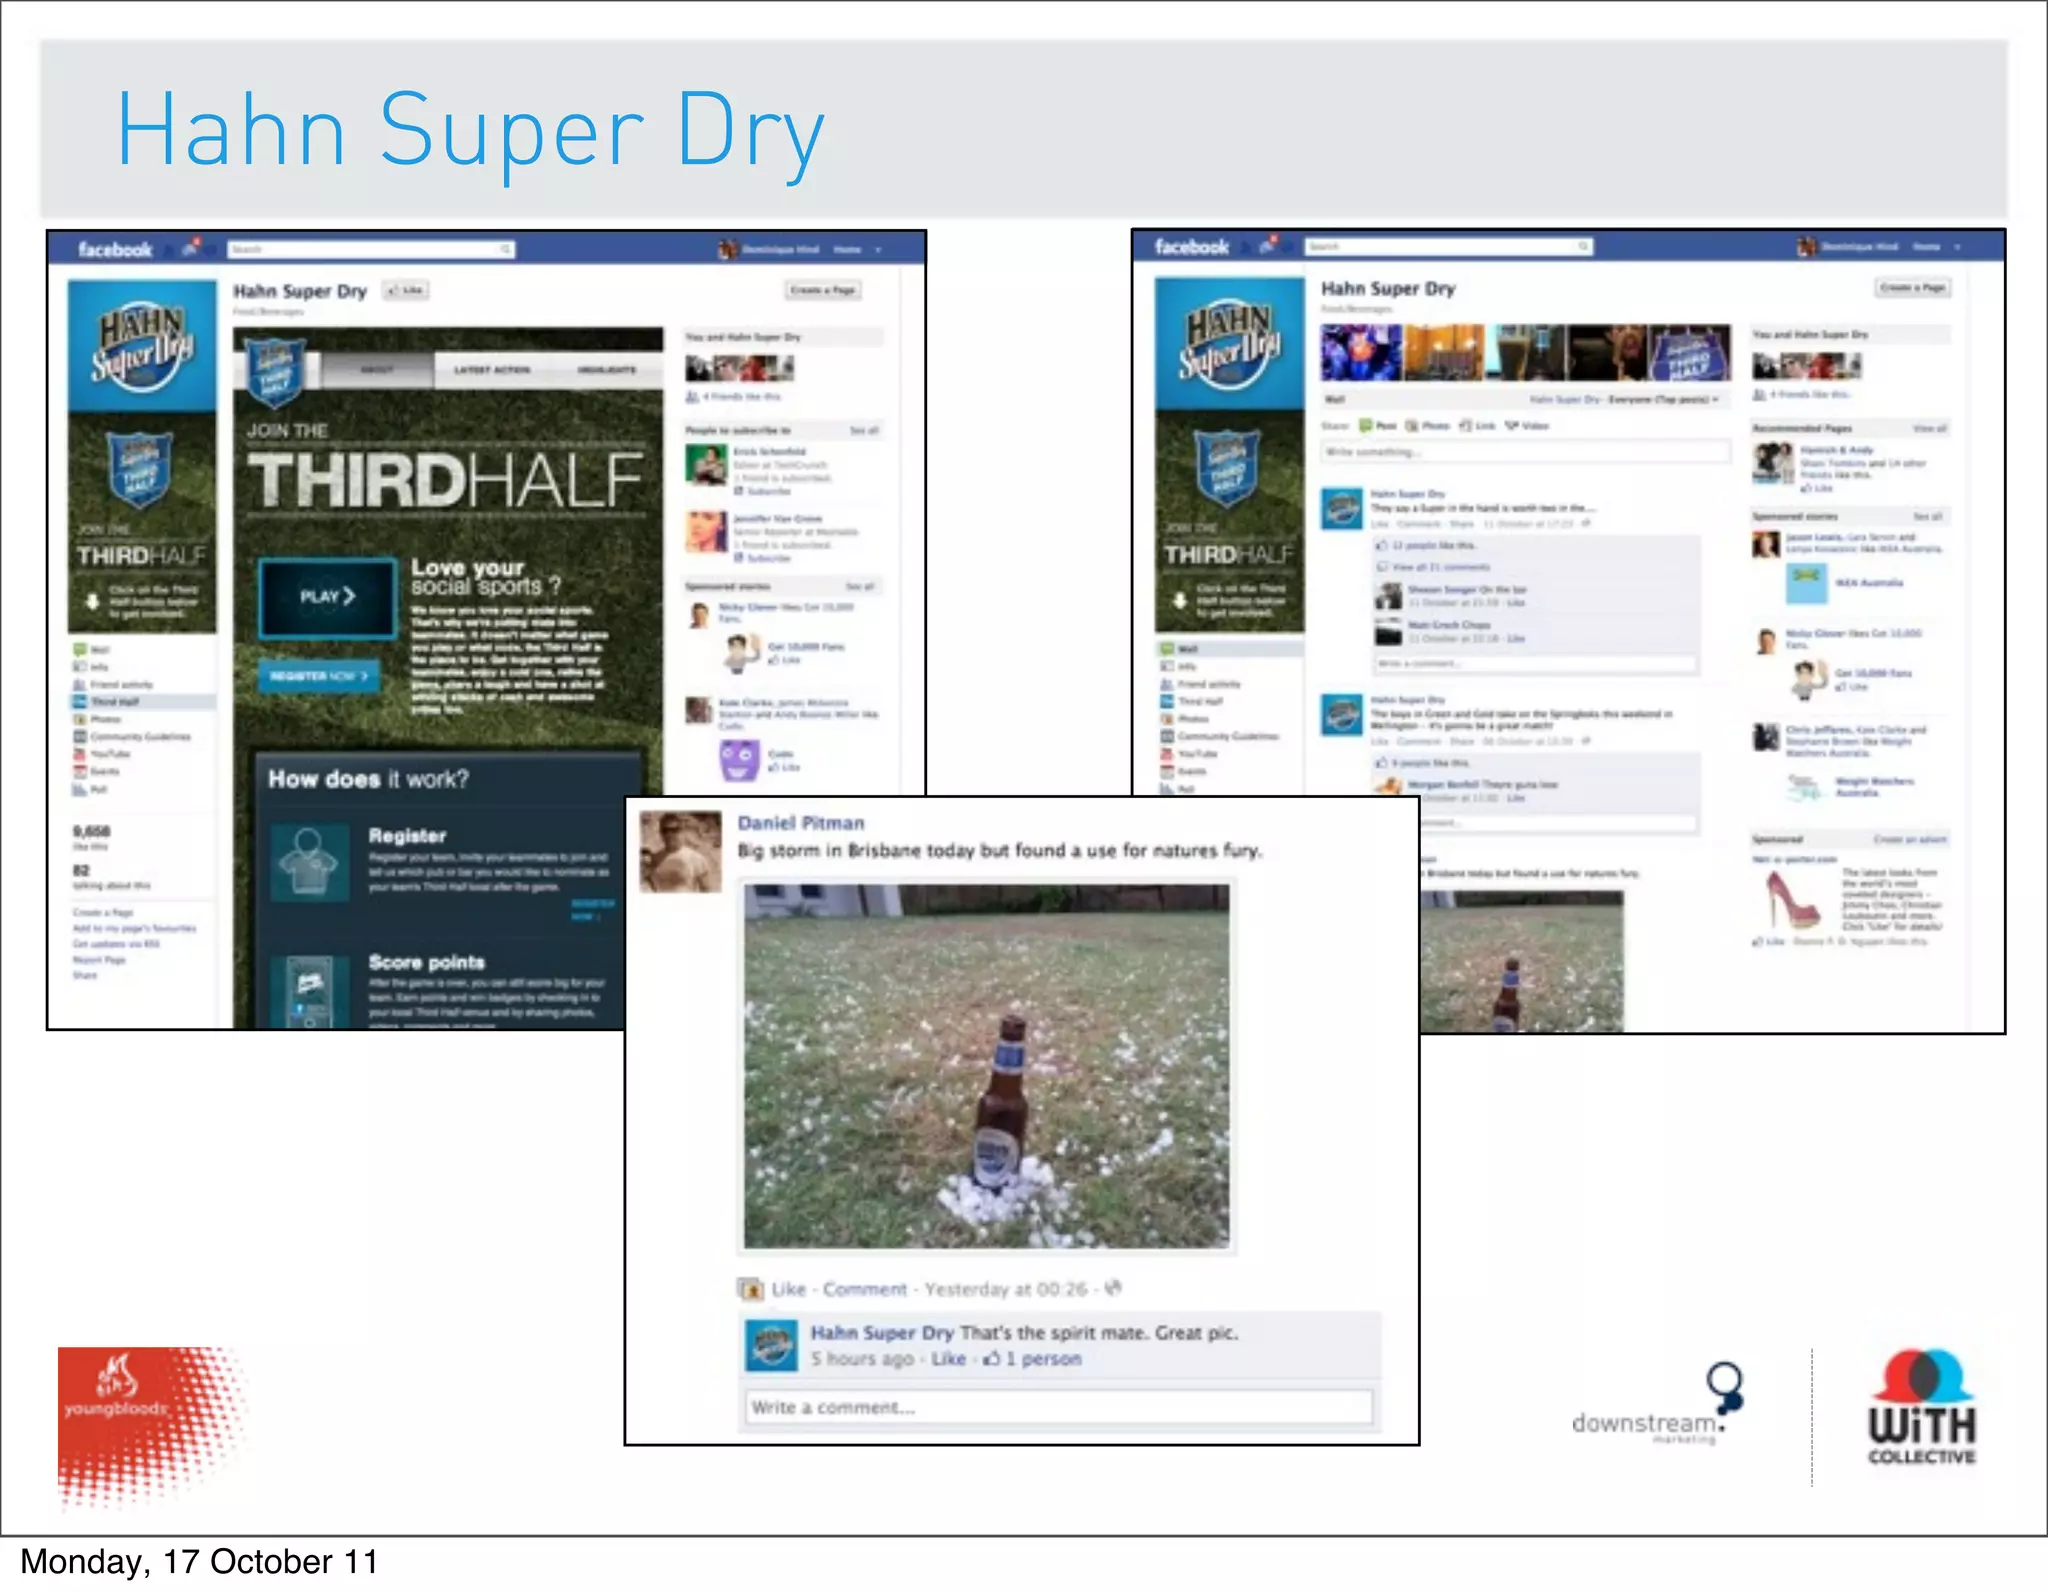Screen dimensions: 2048x1593
Task: Click Third Half shield photo in Wall photo strip
Action: click(x=1690, y=352)
